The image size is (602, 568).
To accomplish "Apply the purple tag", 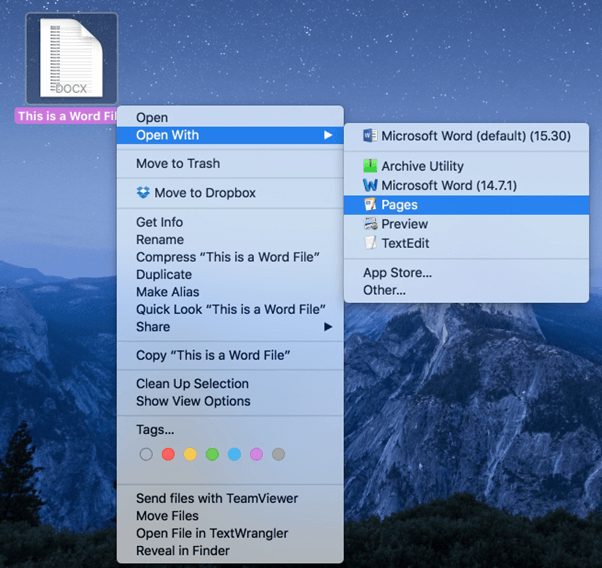I will click(256, 454).
